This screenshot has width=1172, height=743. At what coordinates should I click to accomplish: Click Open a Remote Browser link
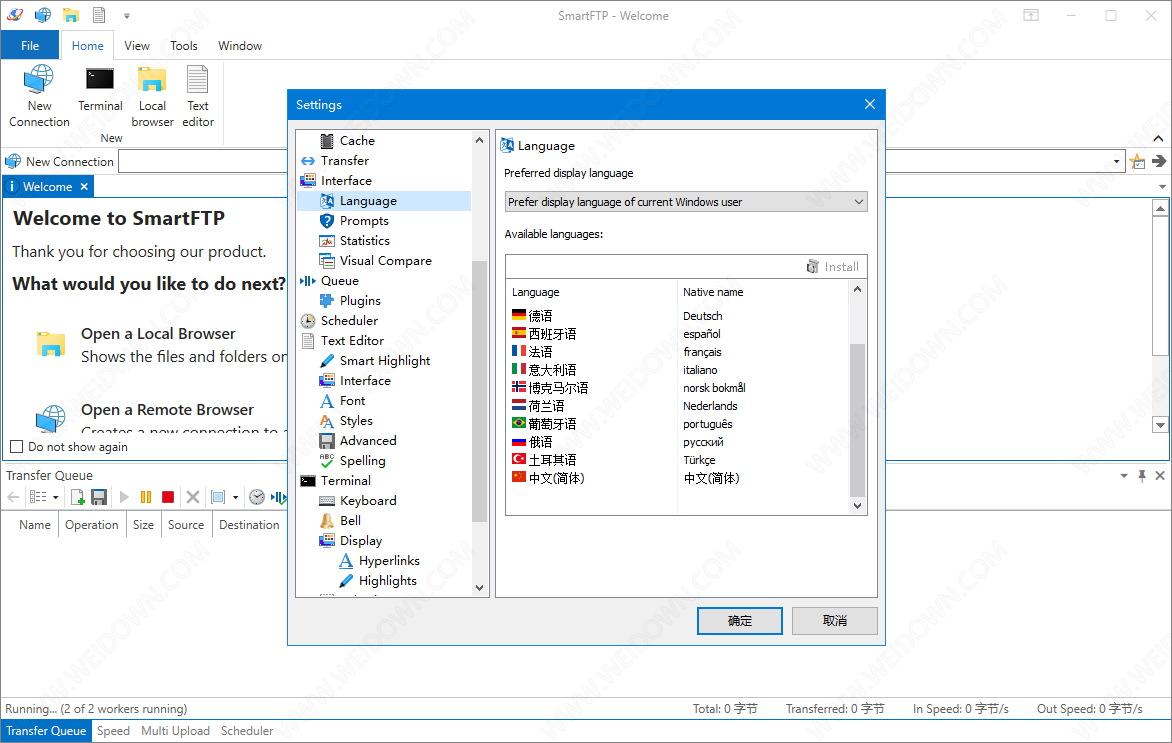167,410
